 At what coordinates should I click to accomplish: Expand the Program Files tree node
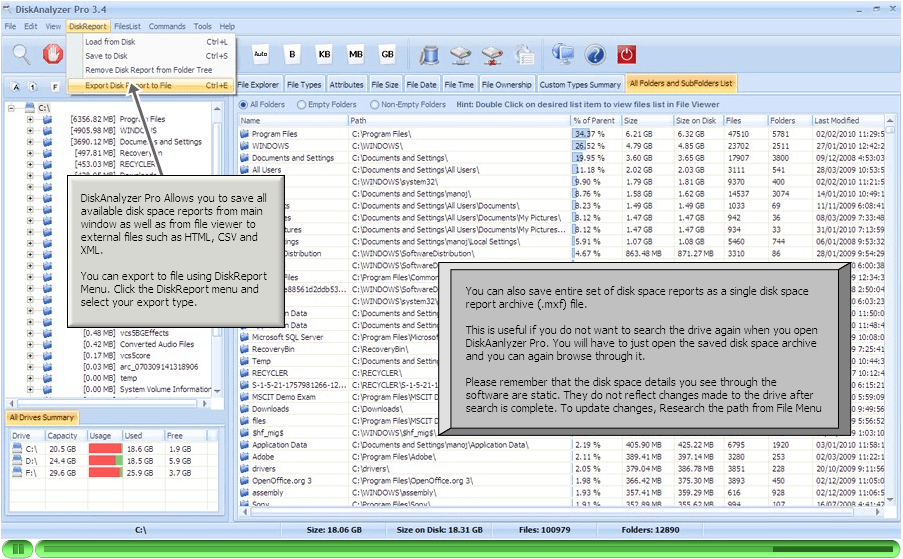point(30,119)
